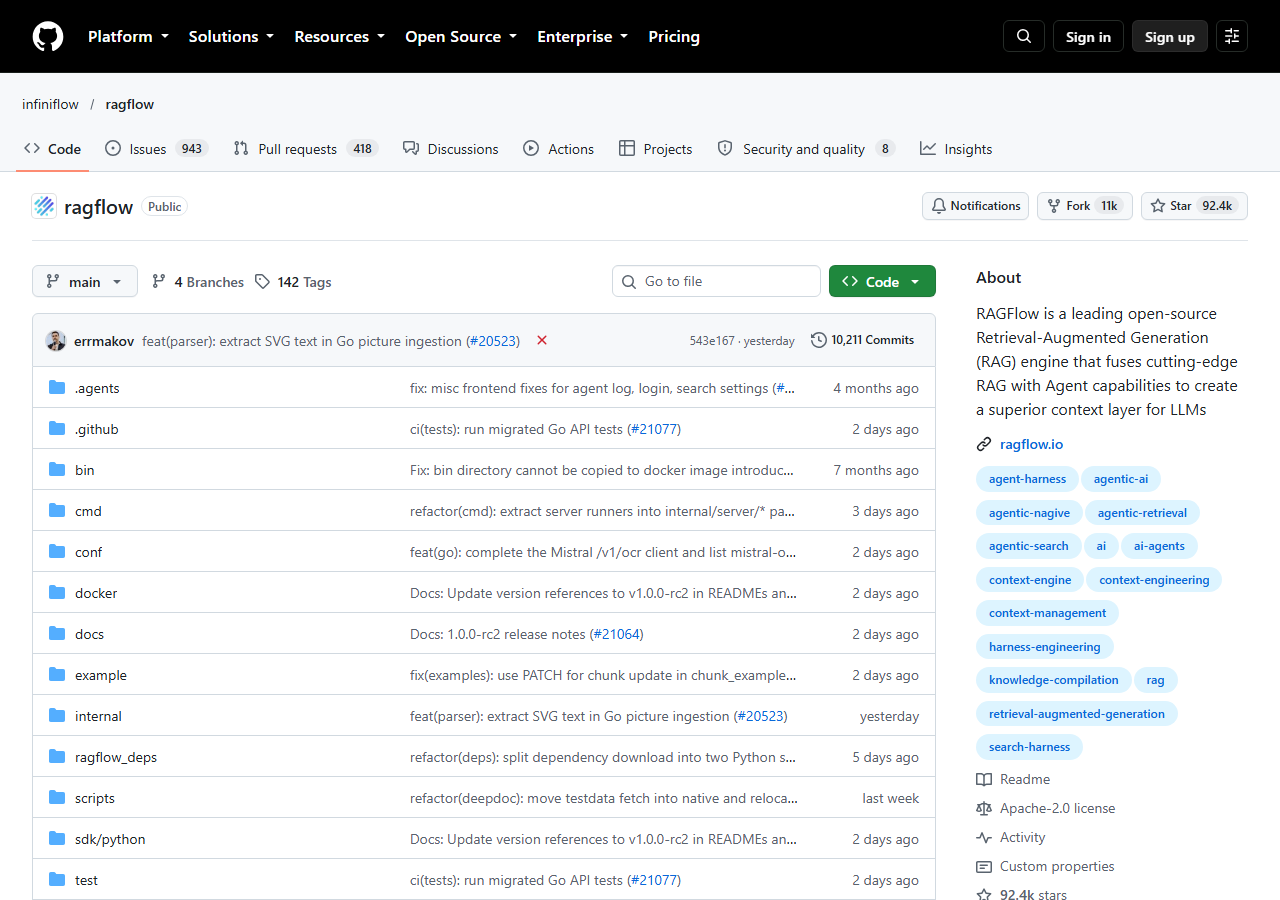Click the Activity pulse icon
Screen dimensions: 1280x900
[984, 838]
